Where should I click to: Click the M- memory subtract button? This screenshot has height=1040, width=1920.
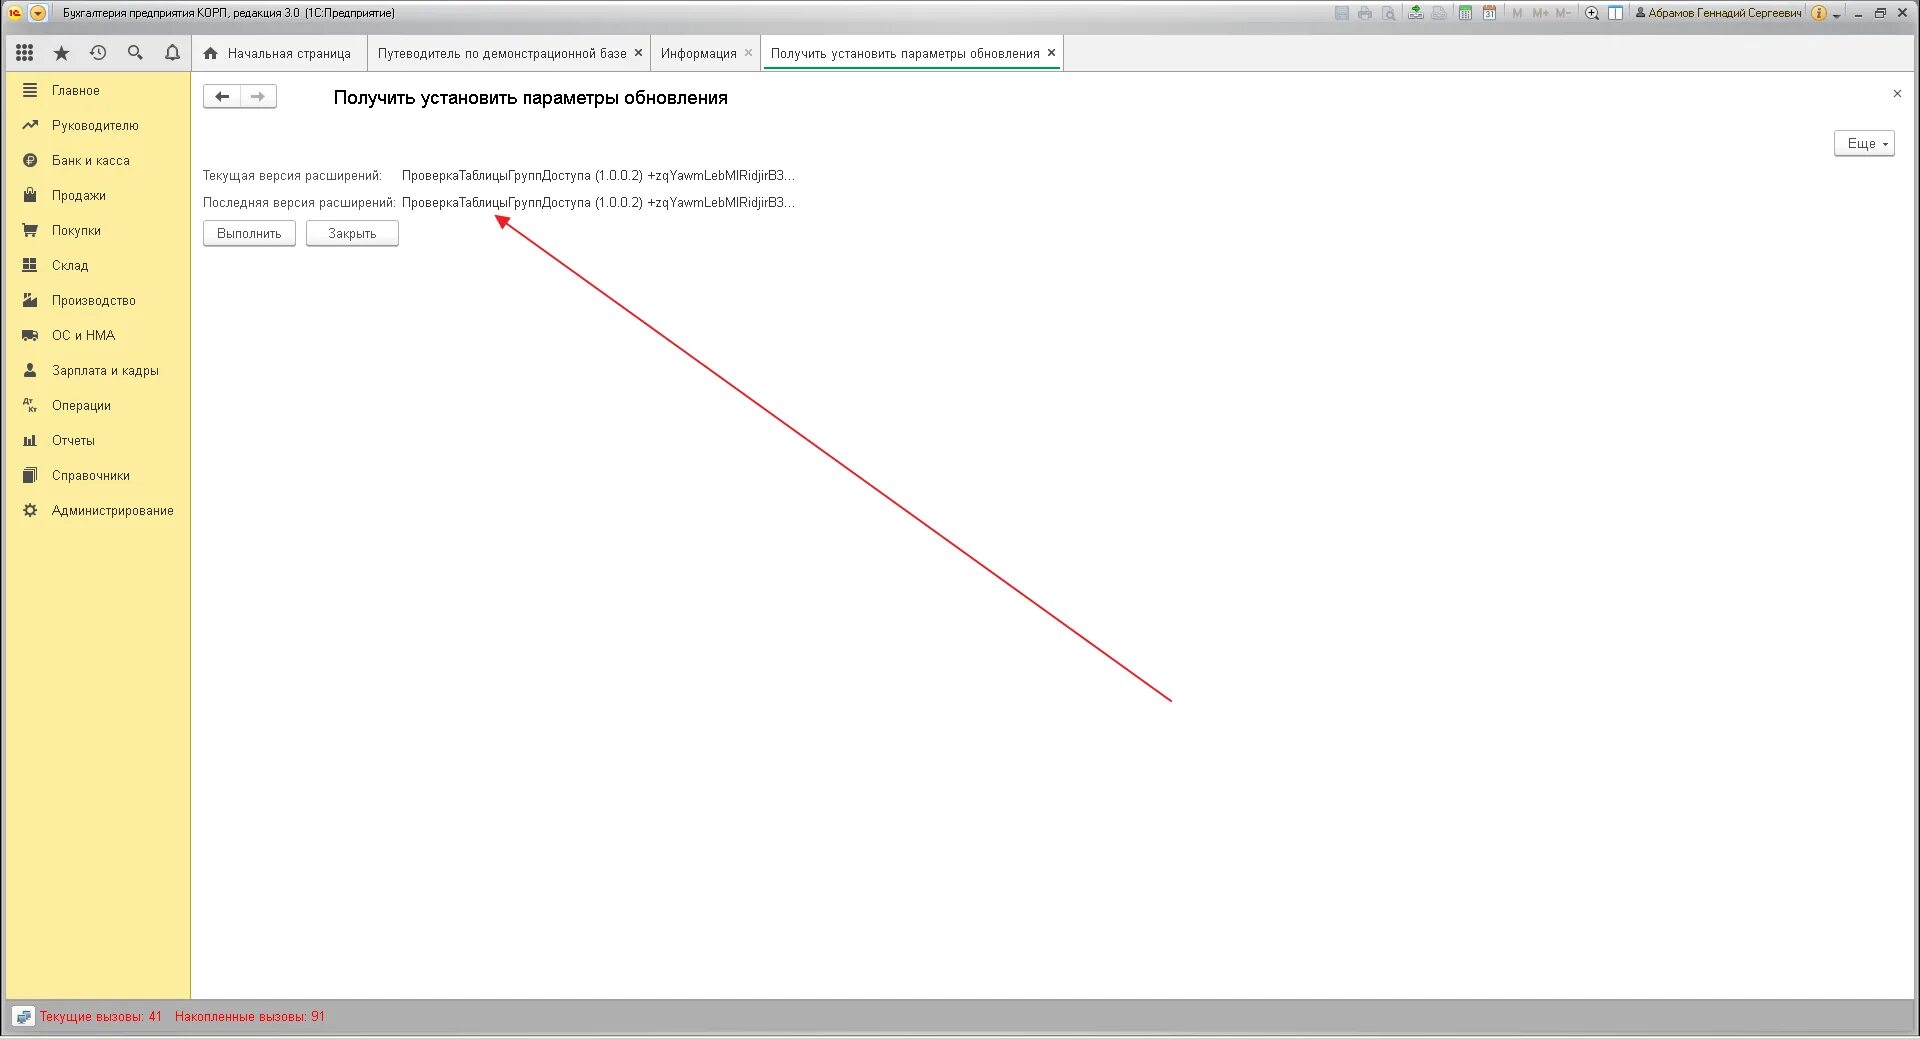[x=1563, y=13]
